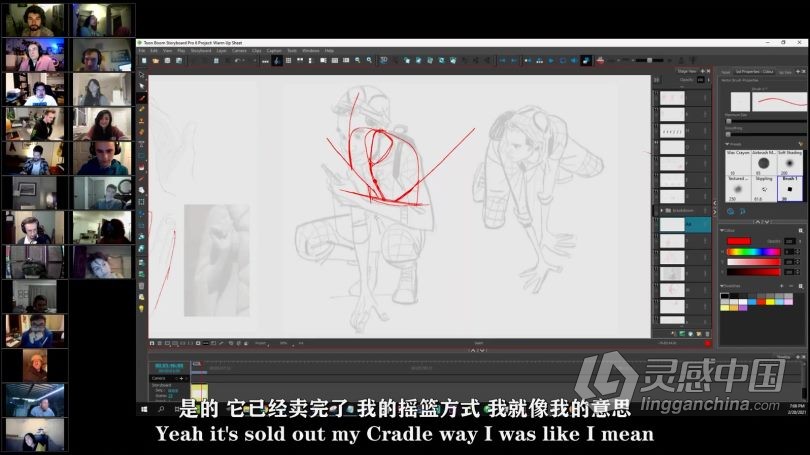Click the red cup icon in toolbar
The width and height of the screenshot is (810, 455).
point(600,60)
